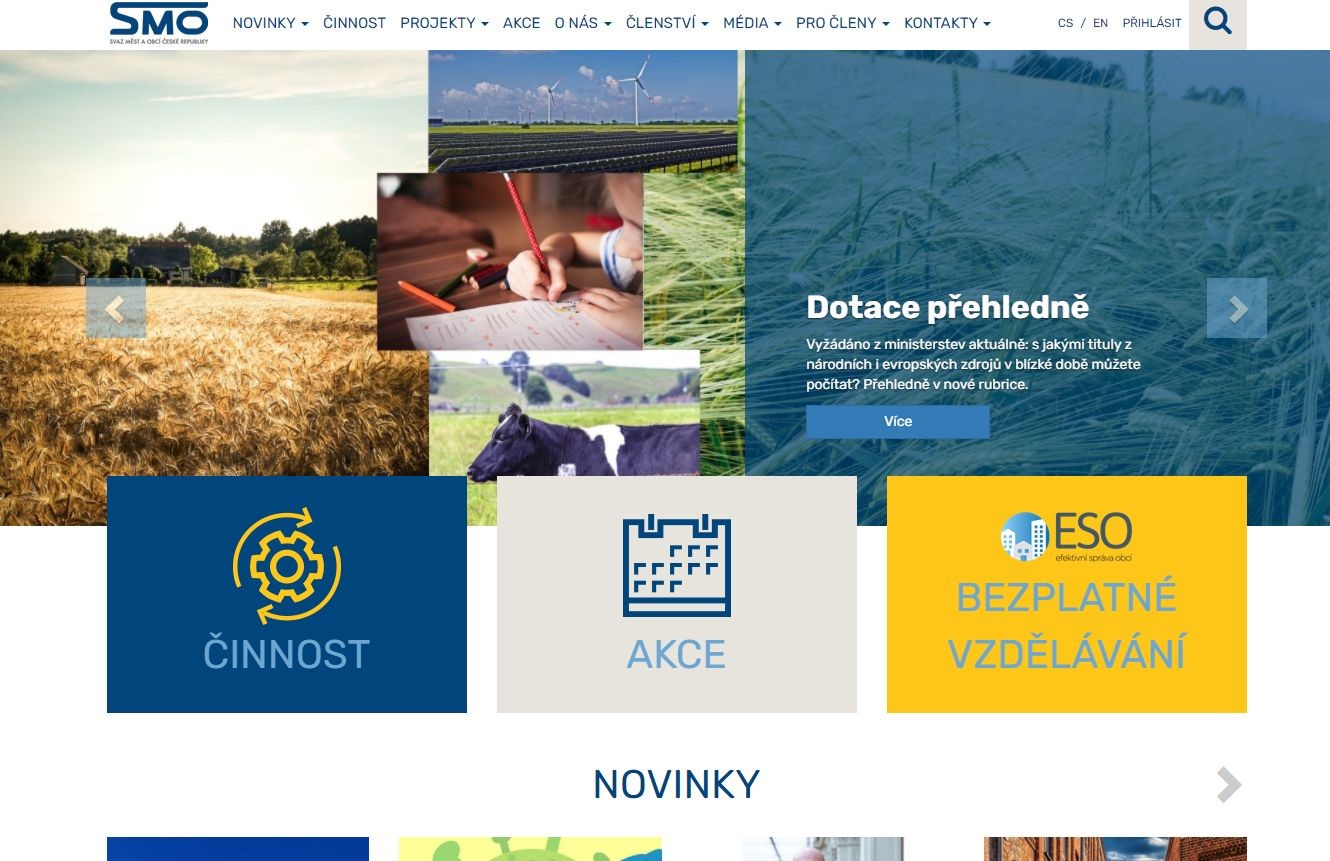Open the Členství dropdown menu
The image size is (1330, 861).
click(667, 23)
